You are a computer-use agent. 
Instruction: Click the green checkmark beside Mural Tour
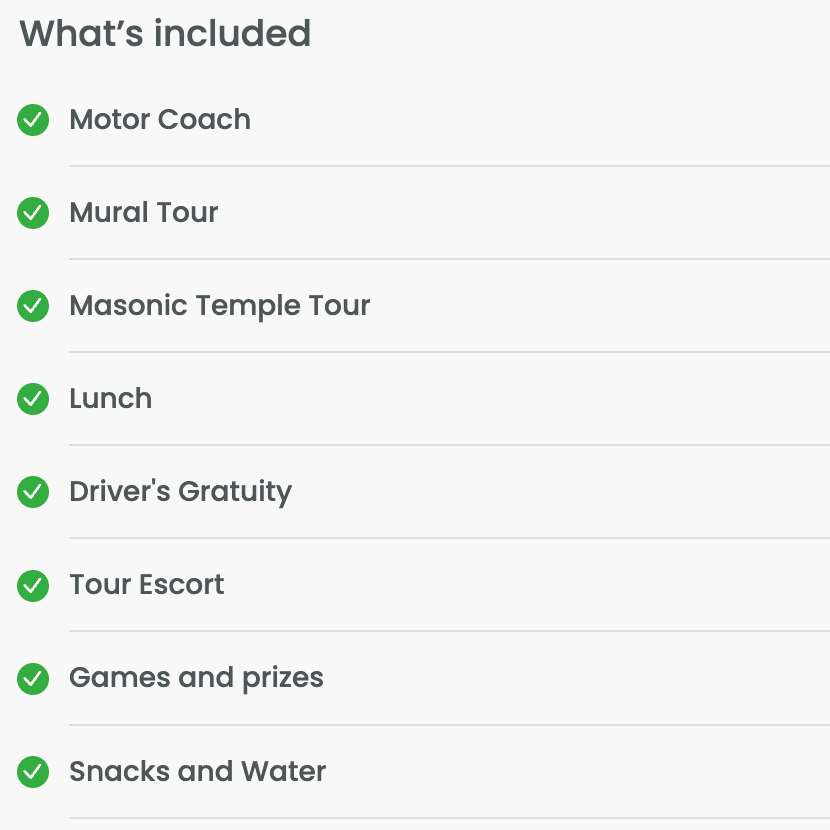click(33, 213)
